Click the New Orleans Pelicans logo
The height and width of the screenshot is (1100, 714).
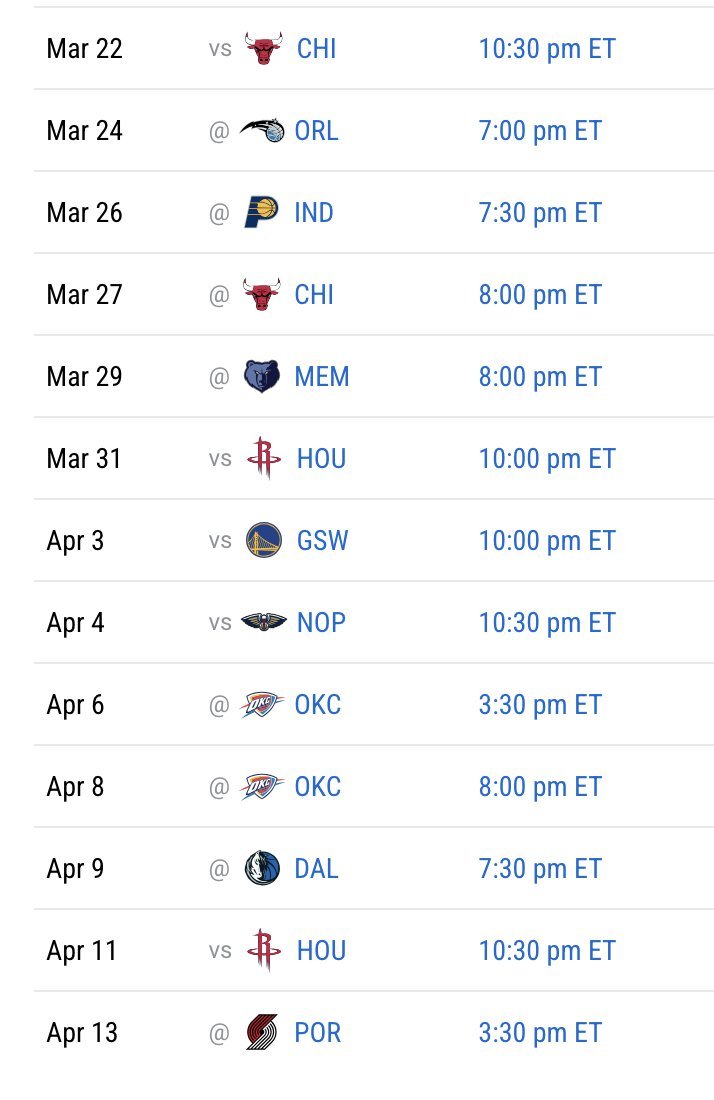click(264, 622)
